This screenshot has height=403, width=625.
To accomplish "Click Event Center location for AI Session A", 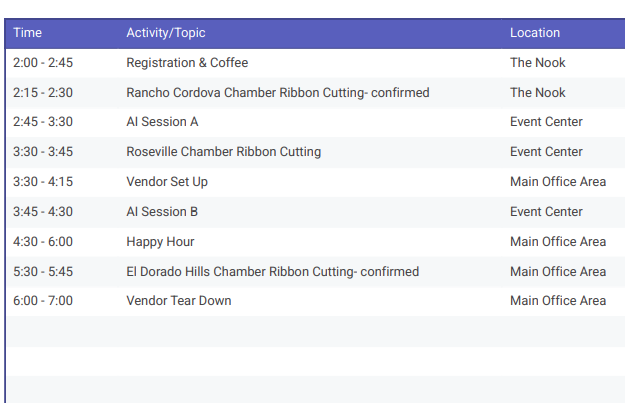I will tap(546, 122).
